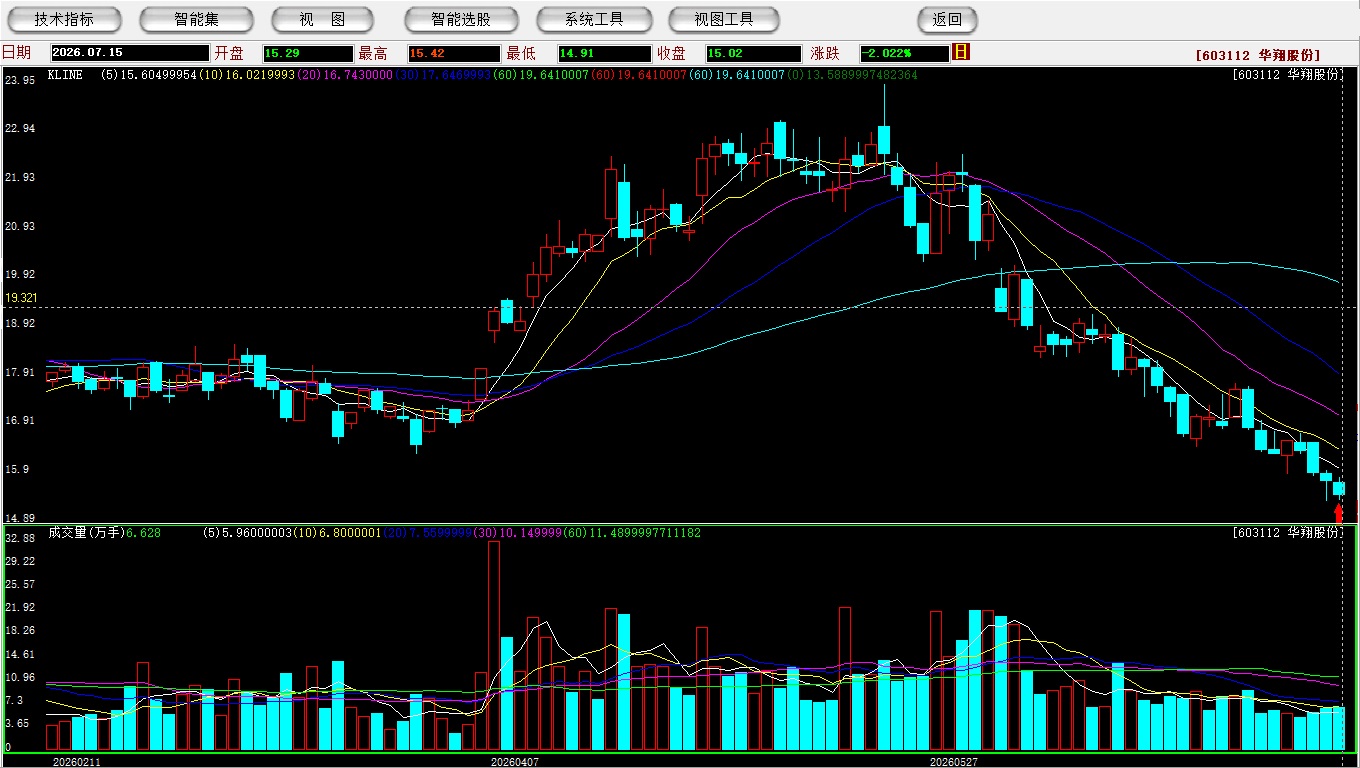Open the 智能集 button
Viewport: 1360px width, 768px height.
[x=196, y=19]
